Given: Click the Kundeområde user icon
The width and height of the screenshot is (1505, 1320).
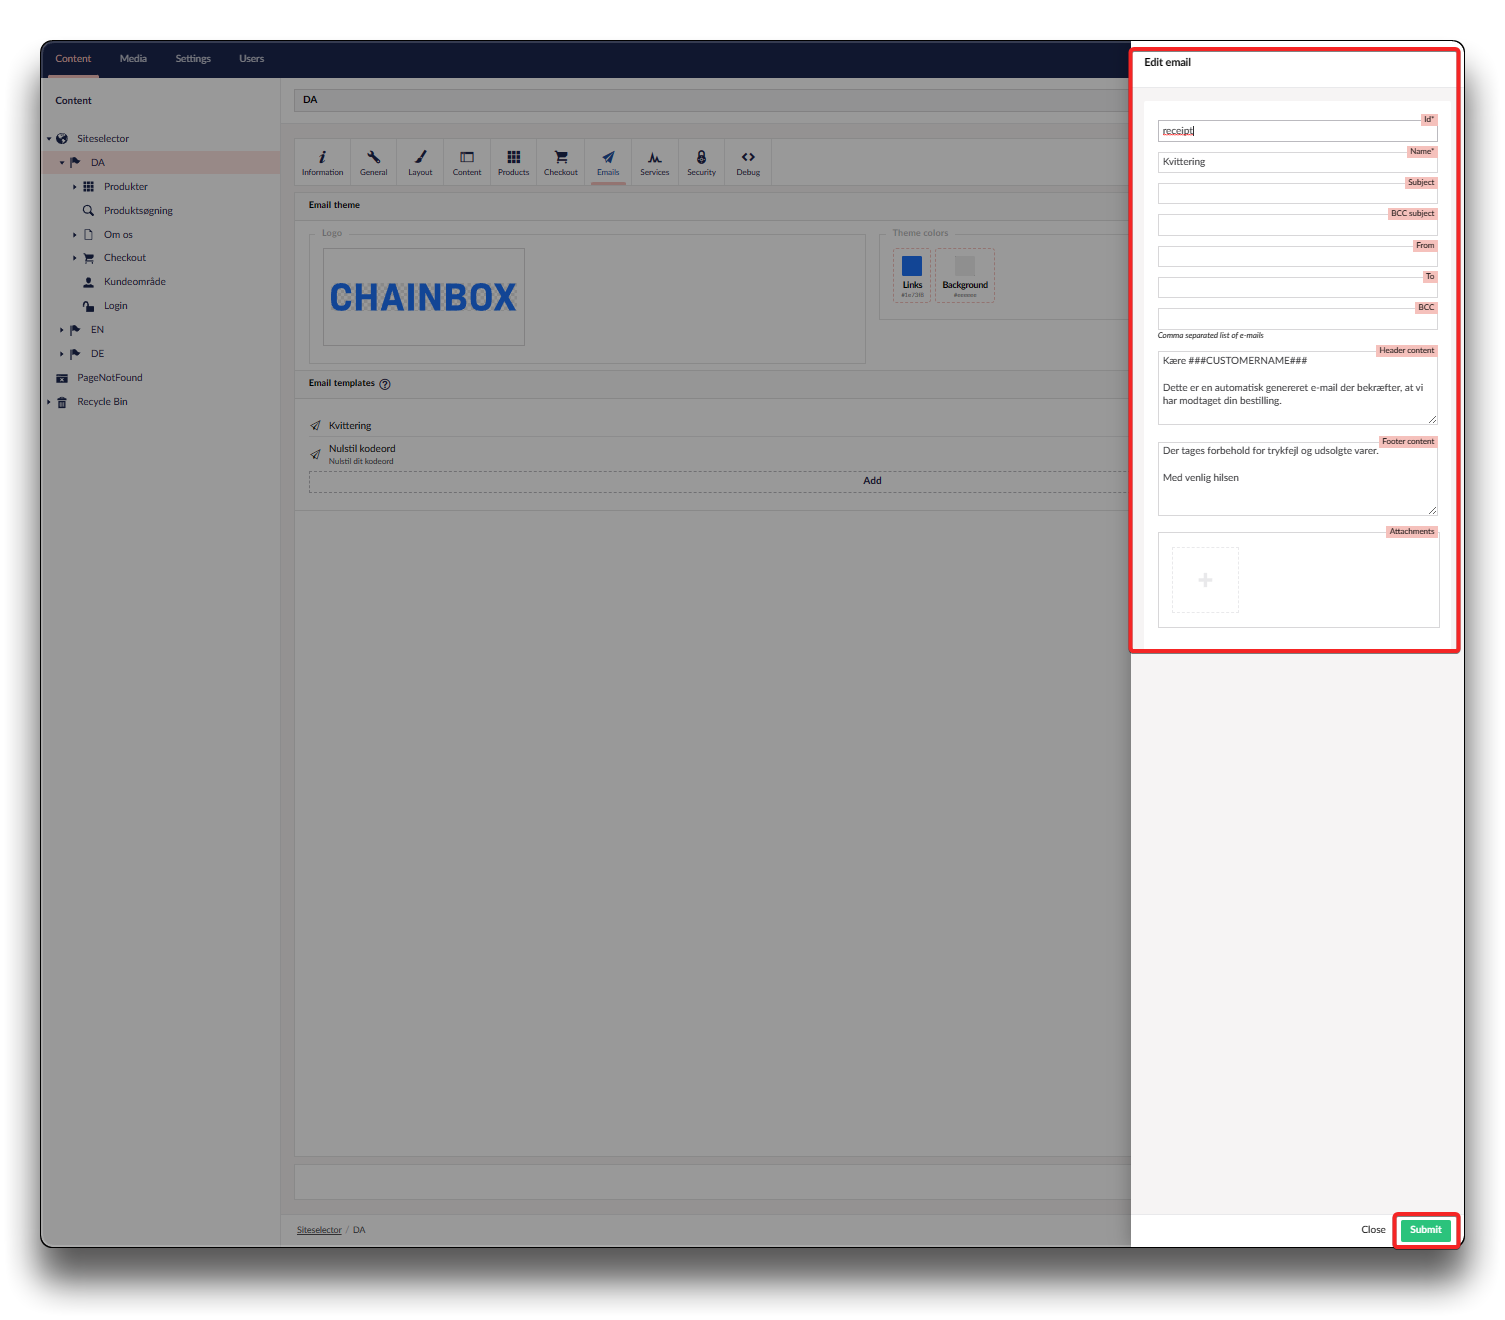Looking at the screenshot, I should (88, 282).
